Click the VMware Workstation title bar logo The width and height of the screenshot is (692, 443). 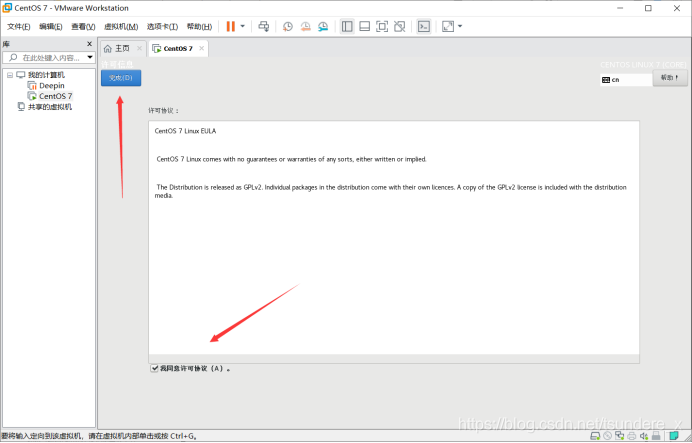click(x=7, y=8)
